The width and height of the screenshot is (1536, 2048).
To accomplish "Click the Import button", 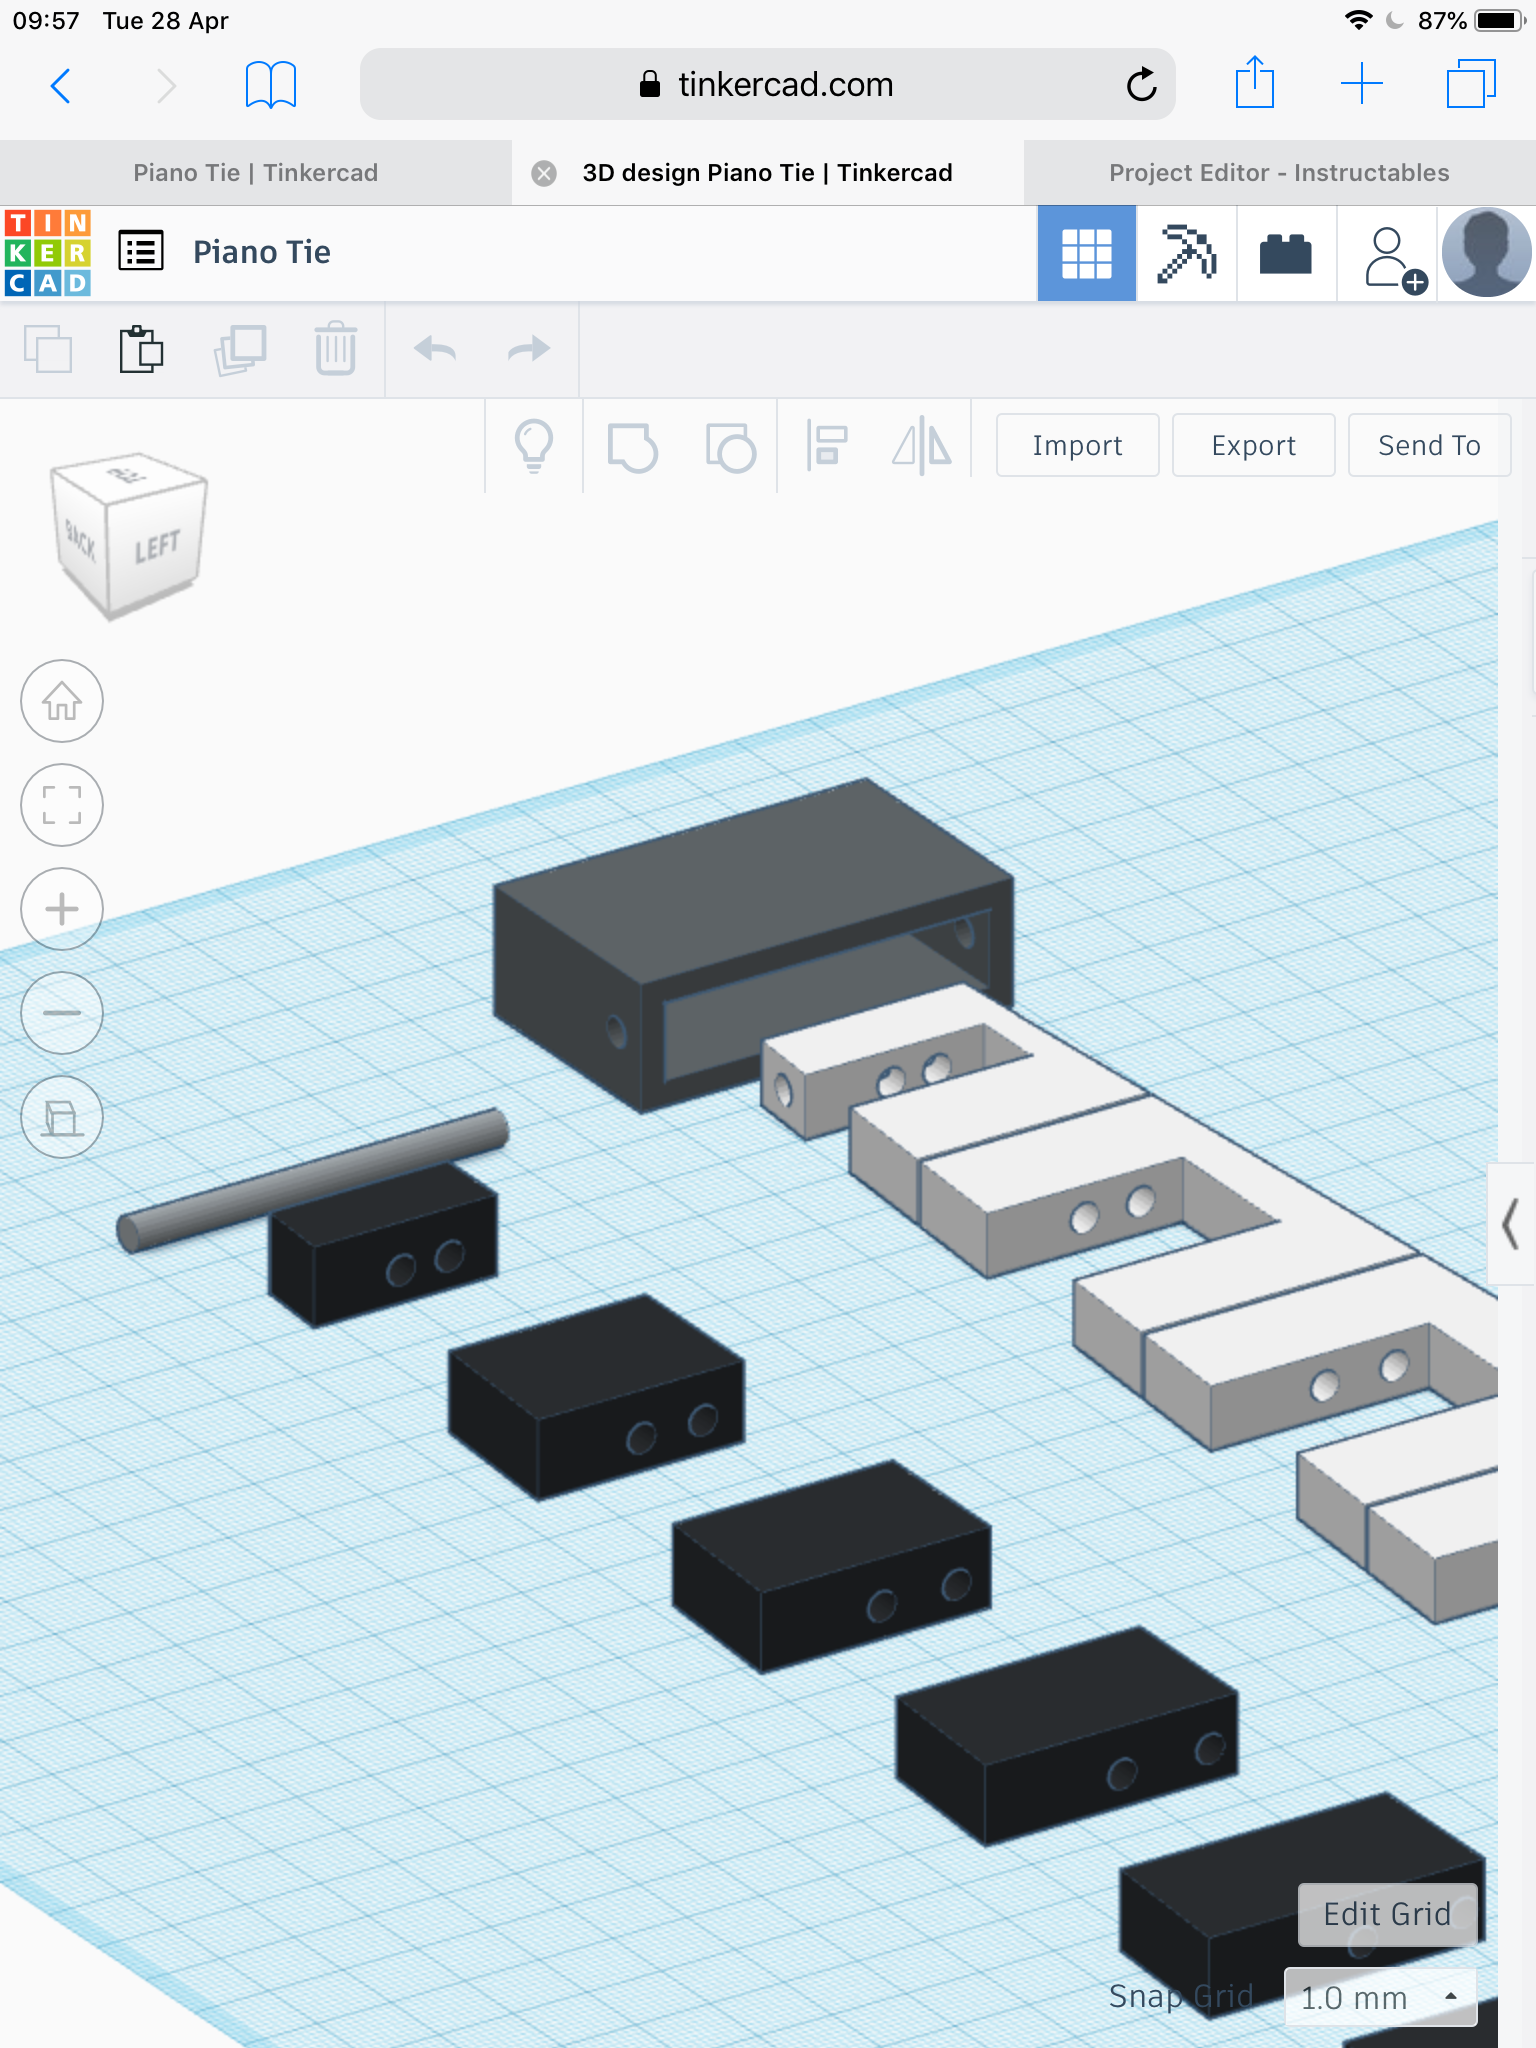I will (1078, 445).
